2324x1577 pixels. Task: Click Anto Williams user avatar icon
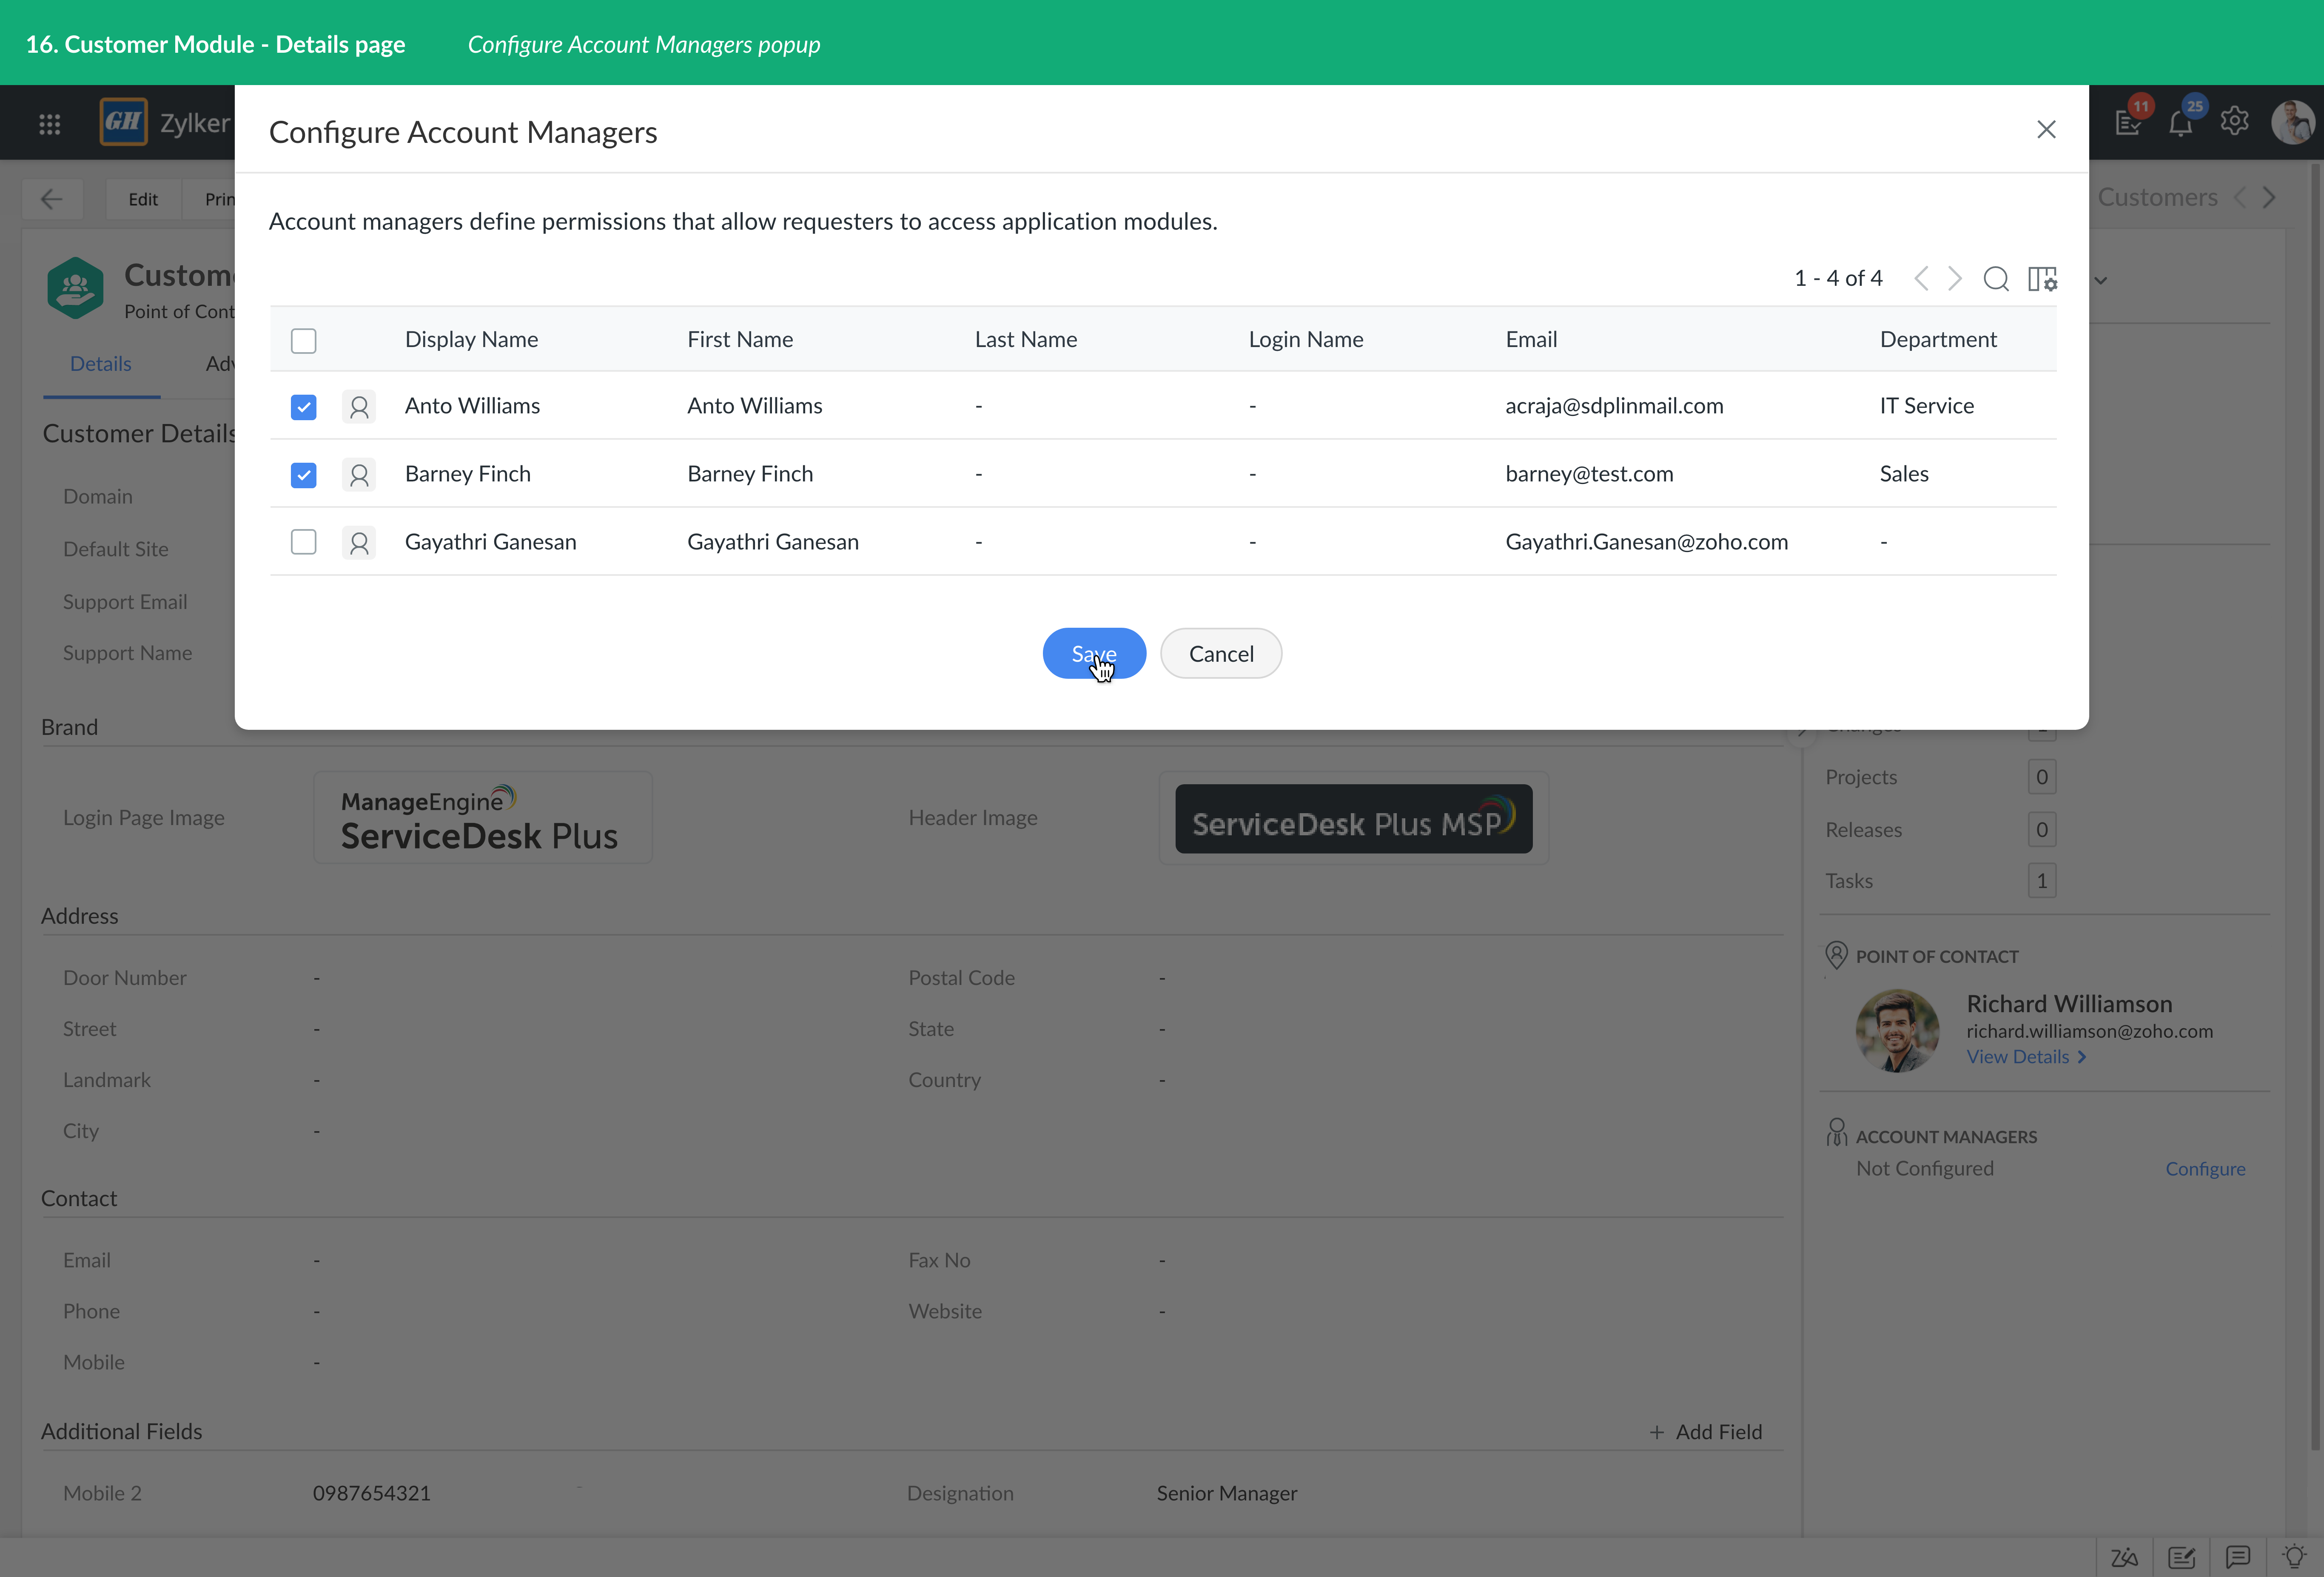359,407
